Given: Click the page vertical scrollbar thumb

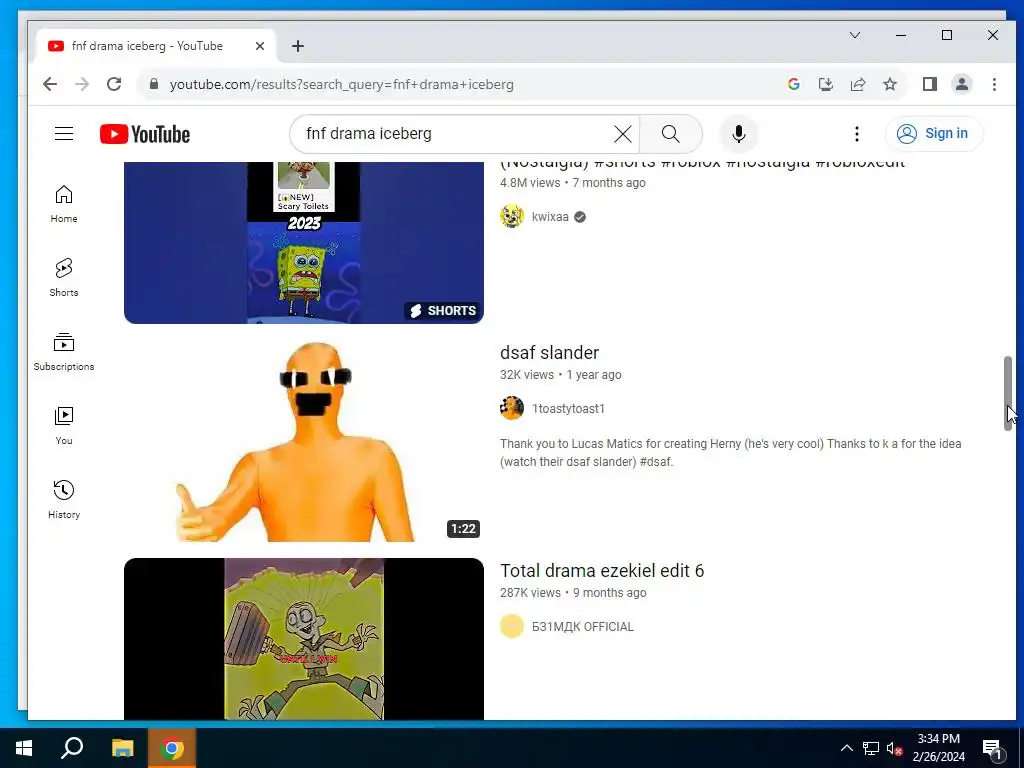Looking at the screenshot, I should coord(1008,393).
